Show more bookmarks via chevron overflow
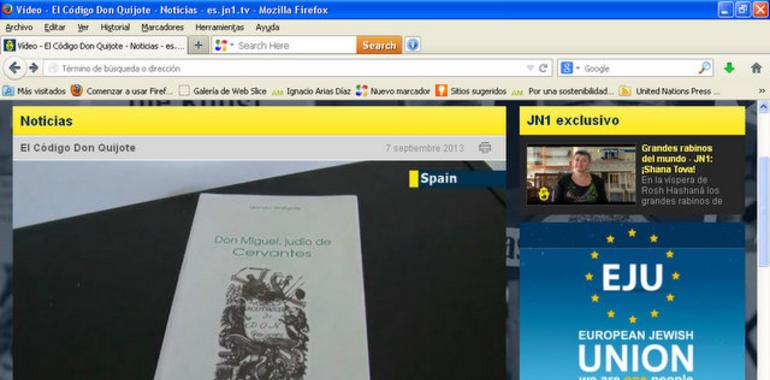This screenshot has width=770, height=380. pyautogui.click(x=762, y=91)
